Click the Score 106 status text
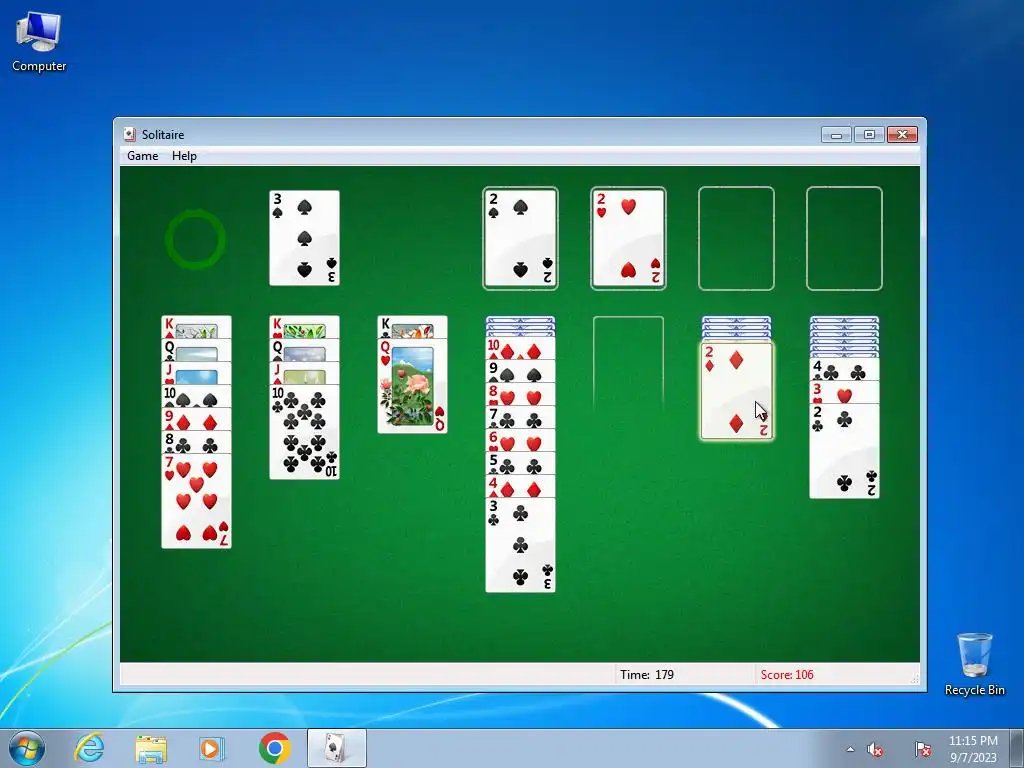The height and width of the screenshot is (768, 1024). pyautogui.click(x=787, y=675)
